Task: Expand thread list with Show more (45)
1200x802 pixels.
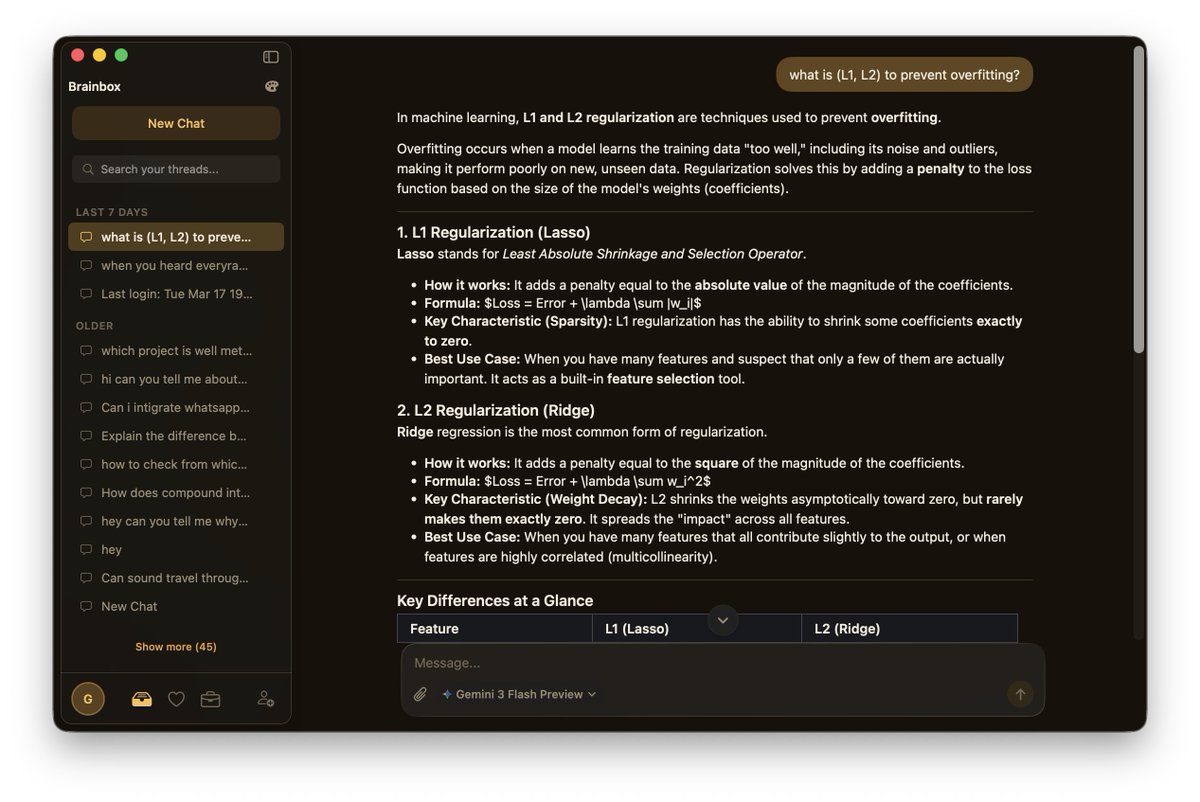Action: [x=176, y=647]
